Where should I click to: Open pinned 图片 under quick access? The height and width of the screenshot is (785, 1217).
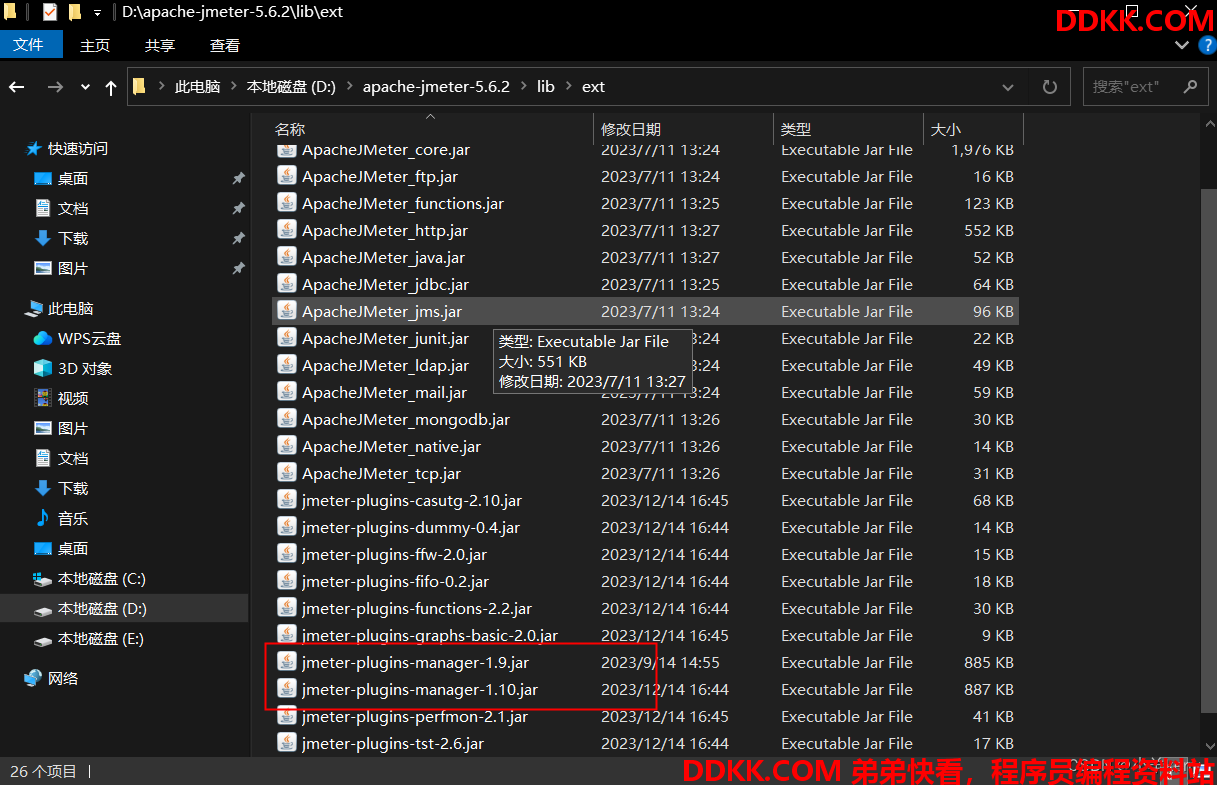(x=73, y=268)
